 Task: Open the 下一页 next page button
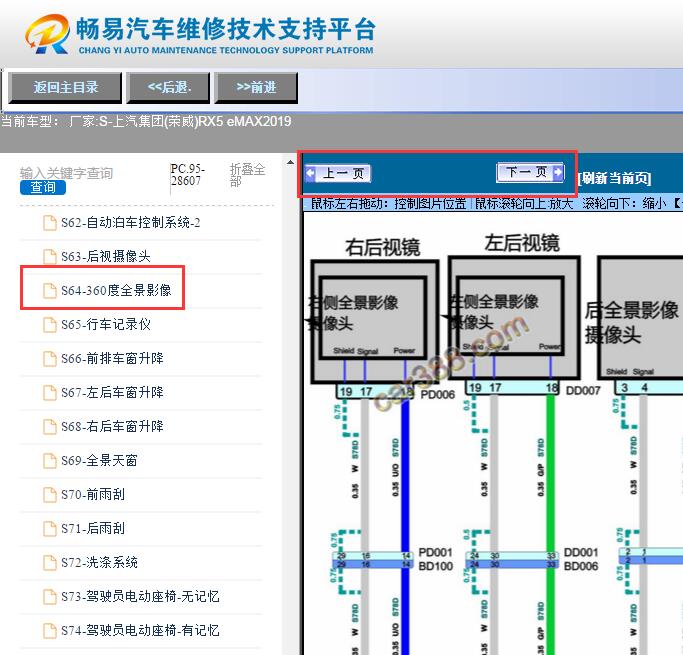pos(530,172)
